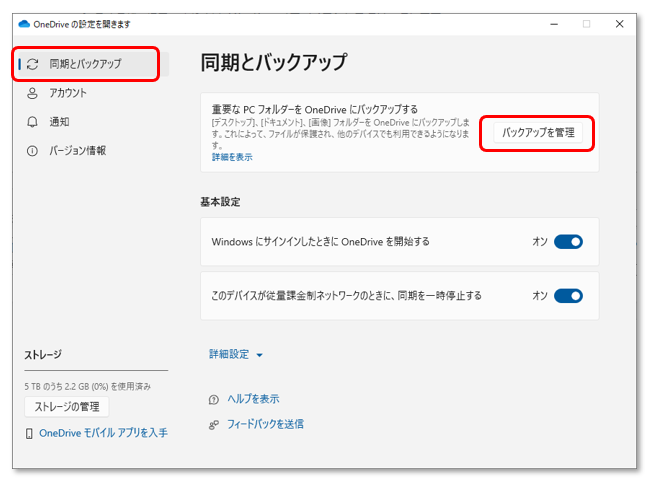Expand the 詳細設定 section
The height and width of the screenshot is (484, 651).
(x=235, y=354)
